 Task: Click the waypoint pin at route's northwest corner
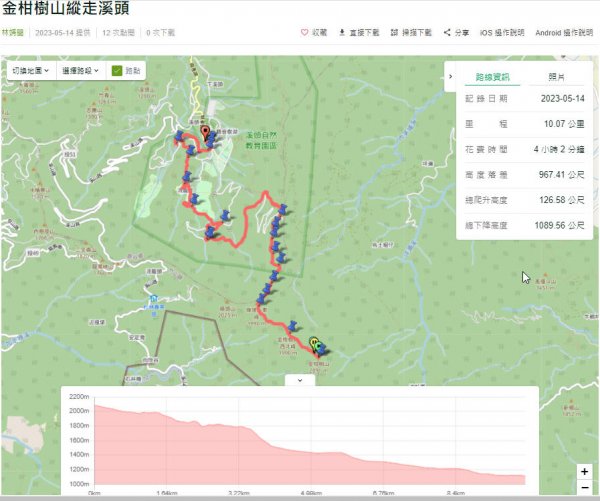coord(179,136)
